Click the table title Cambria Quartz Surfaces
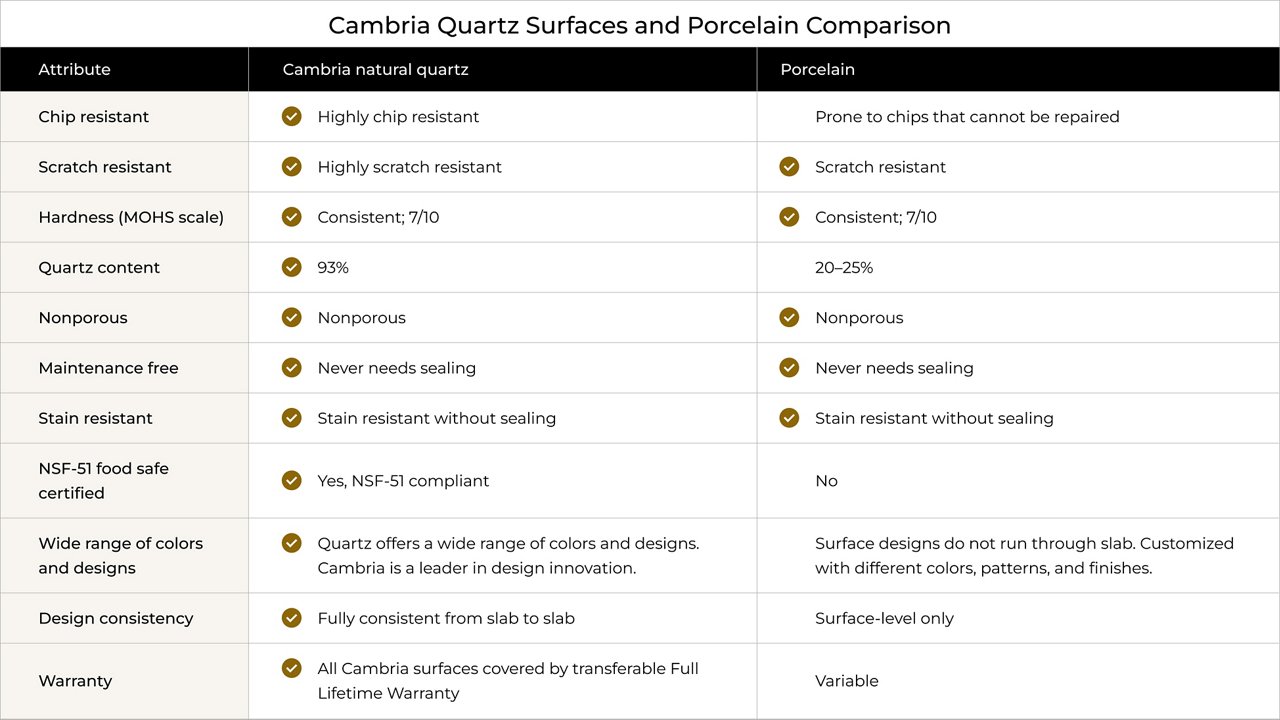 point(639,25)
